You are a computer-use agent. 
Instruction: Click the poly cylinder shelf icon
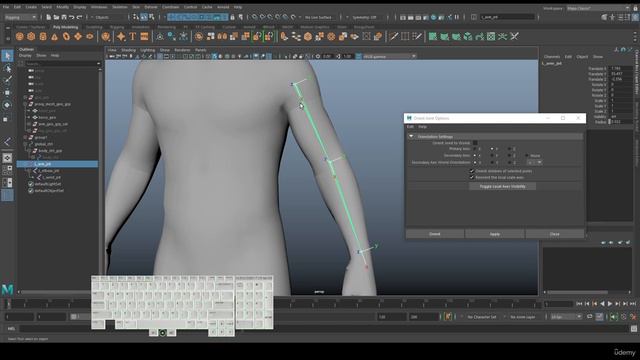pos(43,37)
